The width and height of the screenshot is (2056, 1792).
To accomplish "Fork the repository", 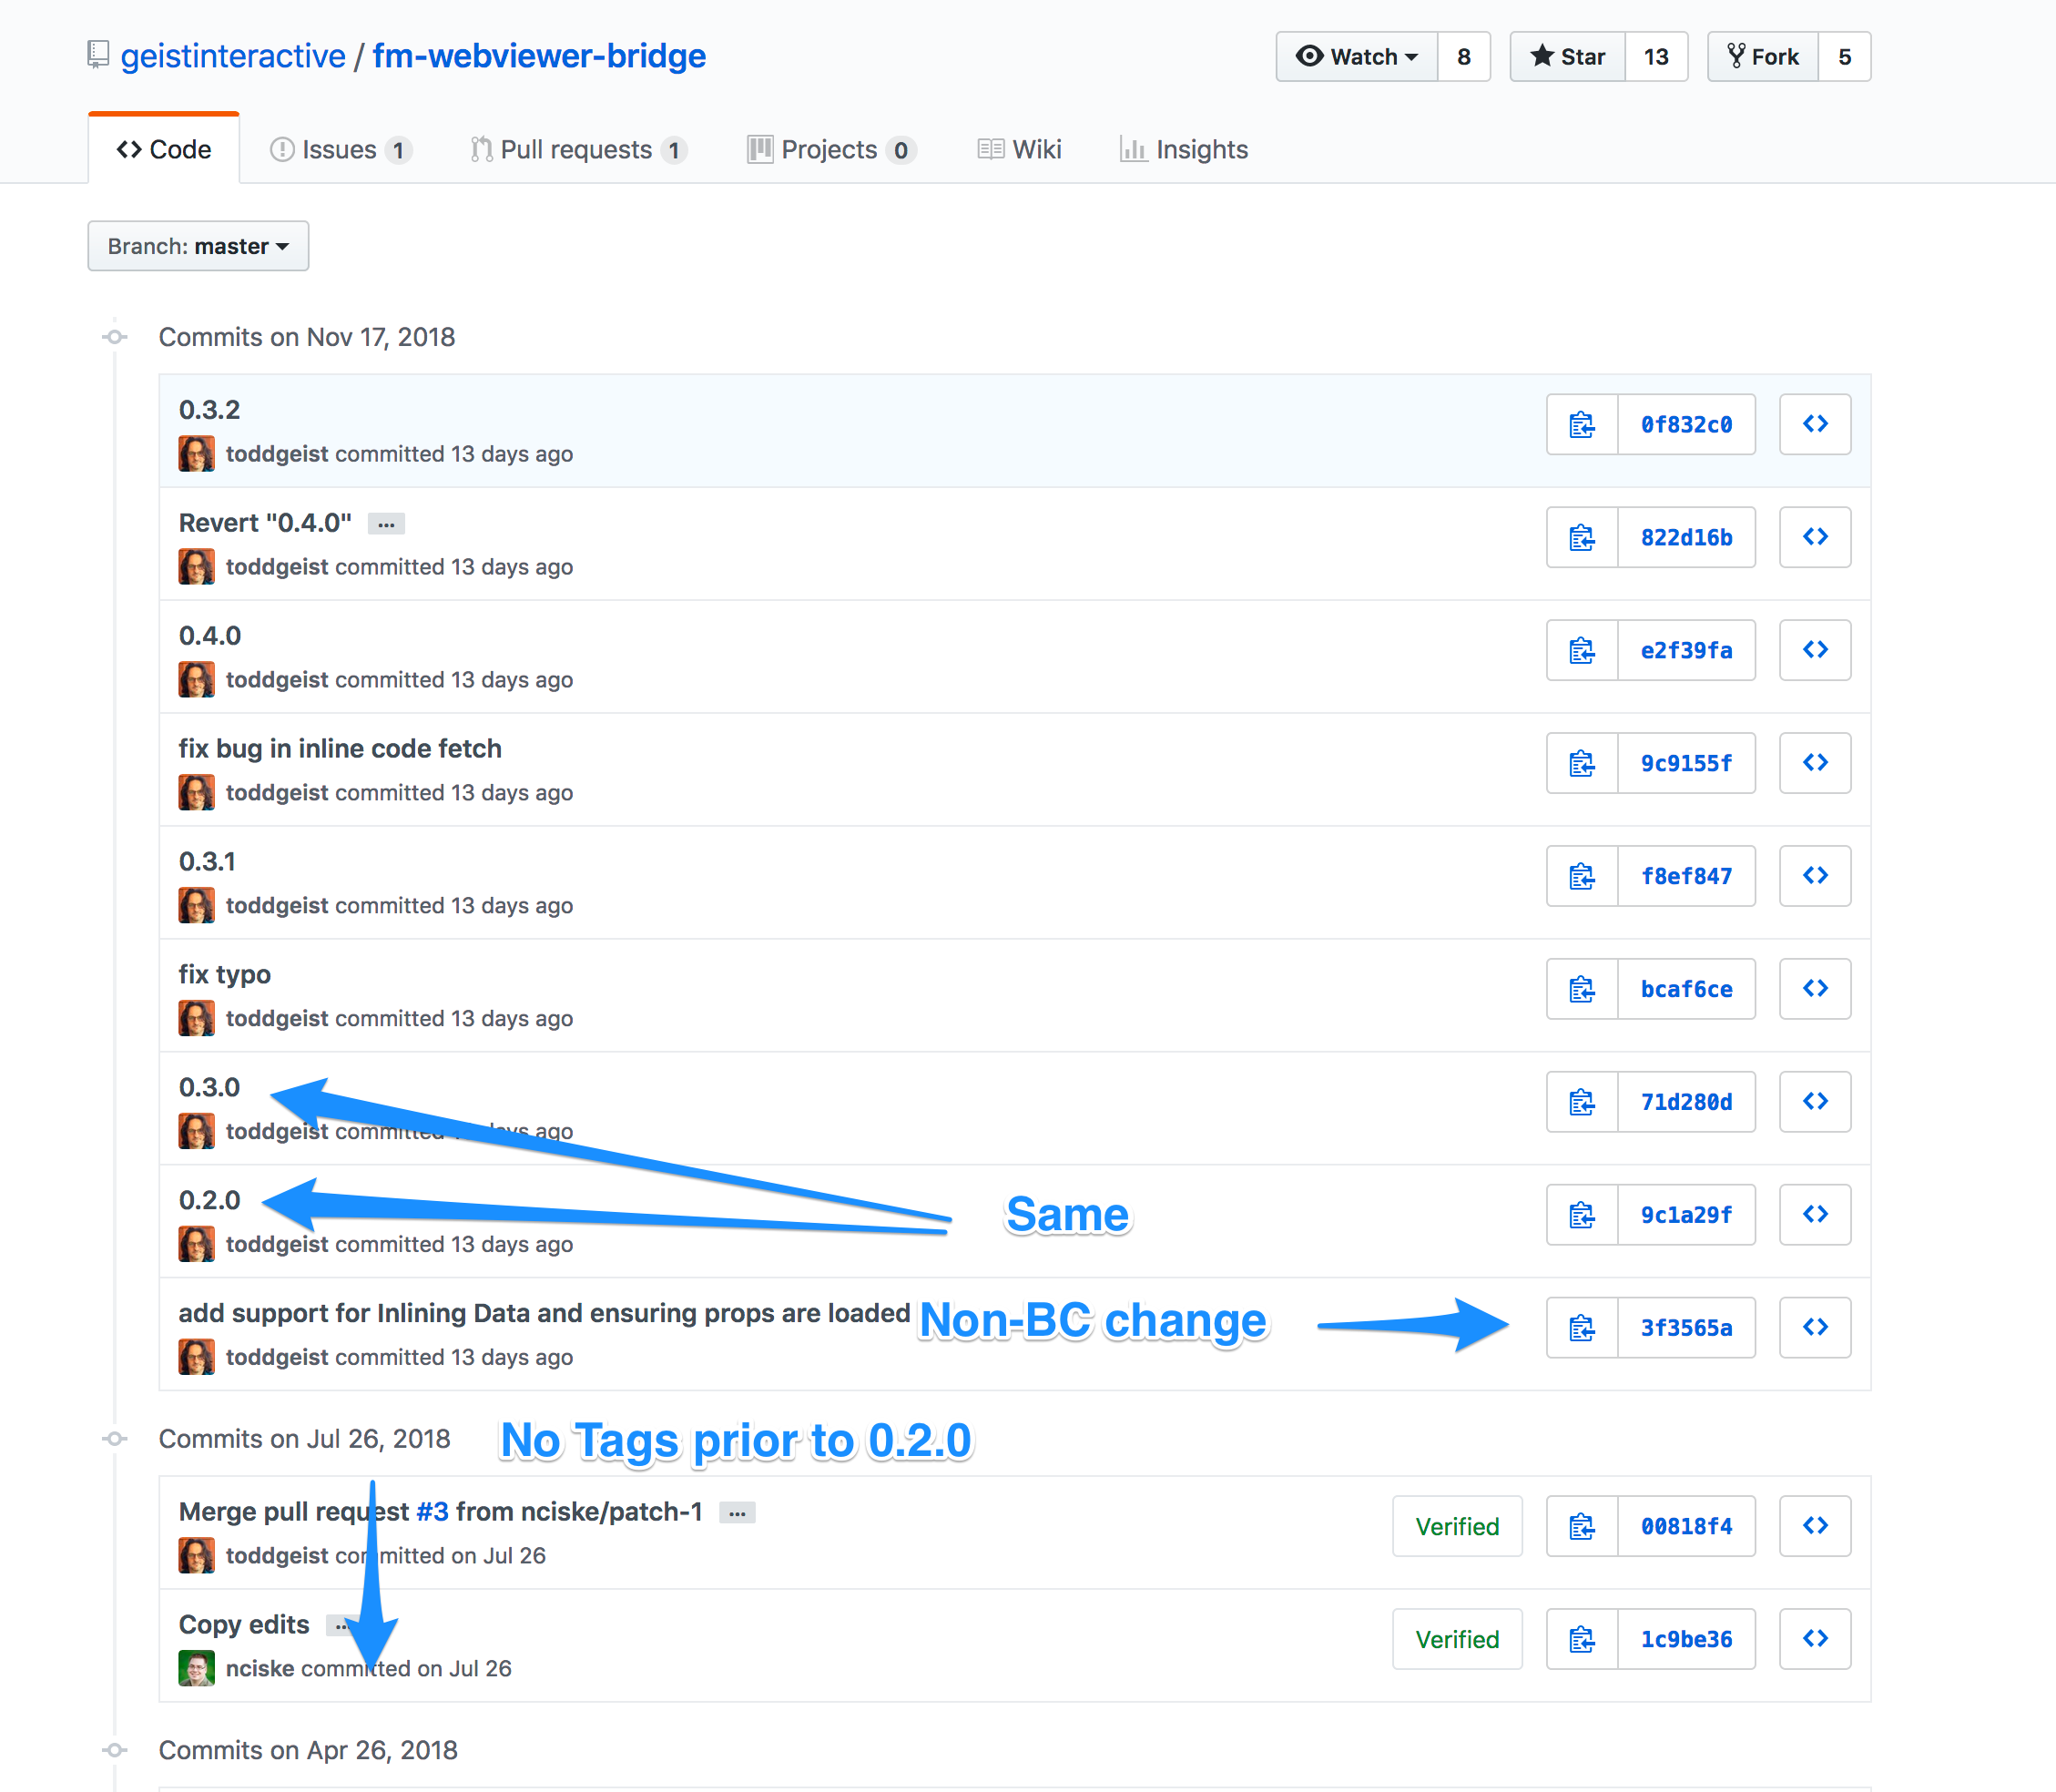I will point(1763,57).
